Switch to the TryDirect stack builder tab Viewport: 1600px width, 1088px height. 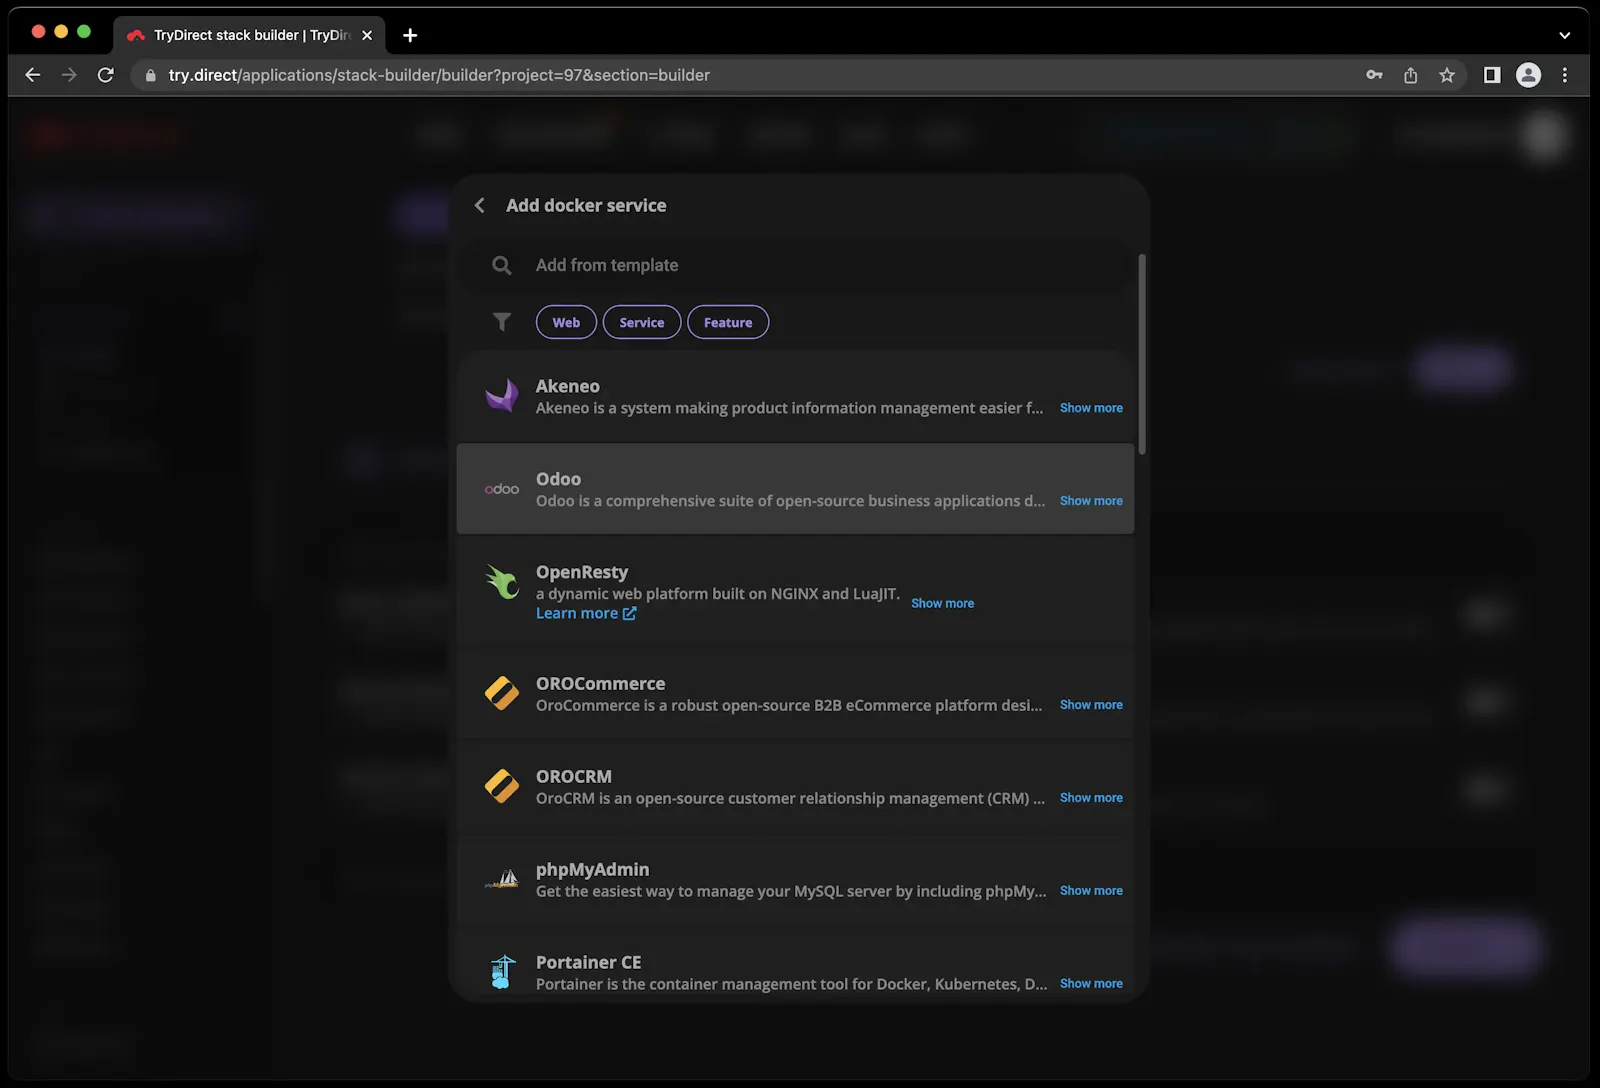pos(250,35)
